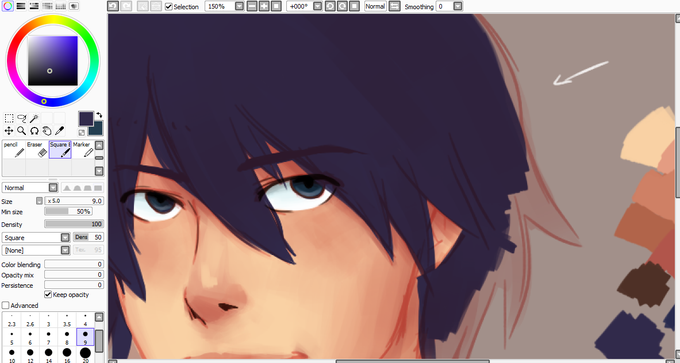Show the color wheel panel

click(7, 6)
